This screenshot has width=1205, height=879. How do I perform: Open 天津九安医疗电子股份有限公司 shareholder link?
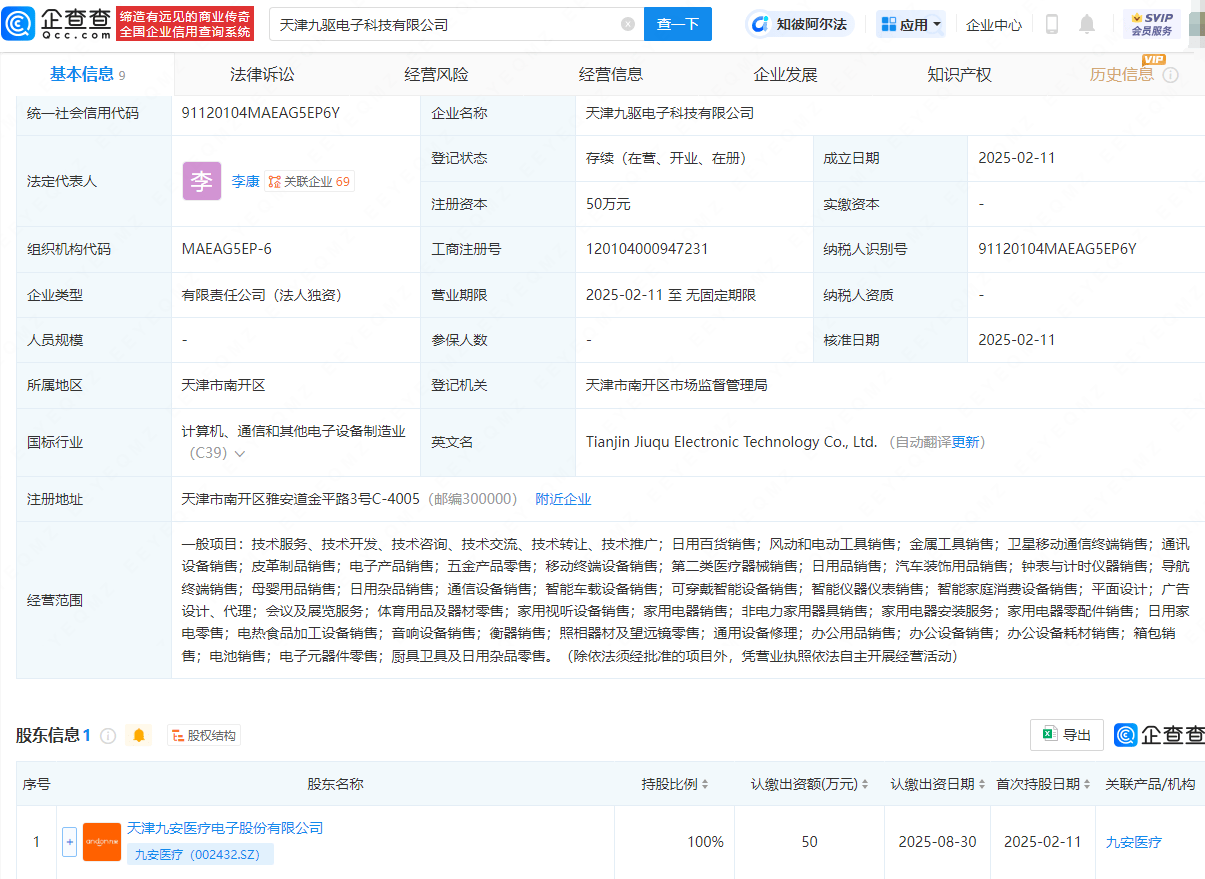[x=225, y=828]
